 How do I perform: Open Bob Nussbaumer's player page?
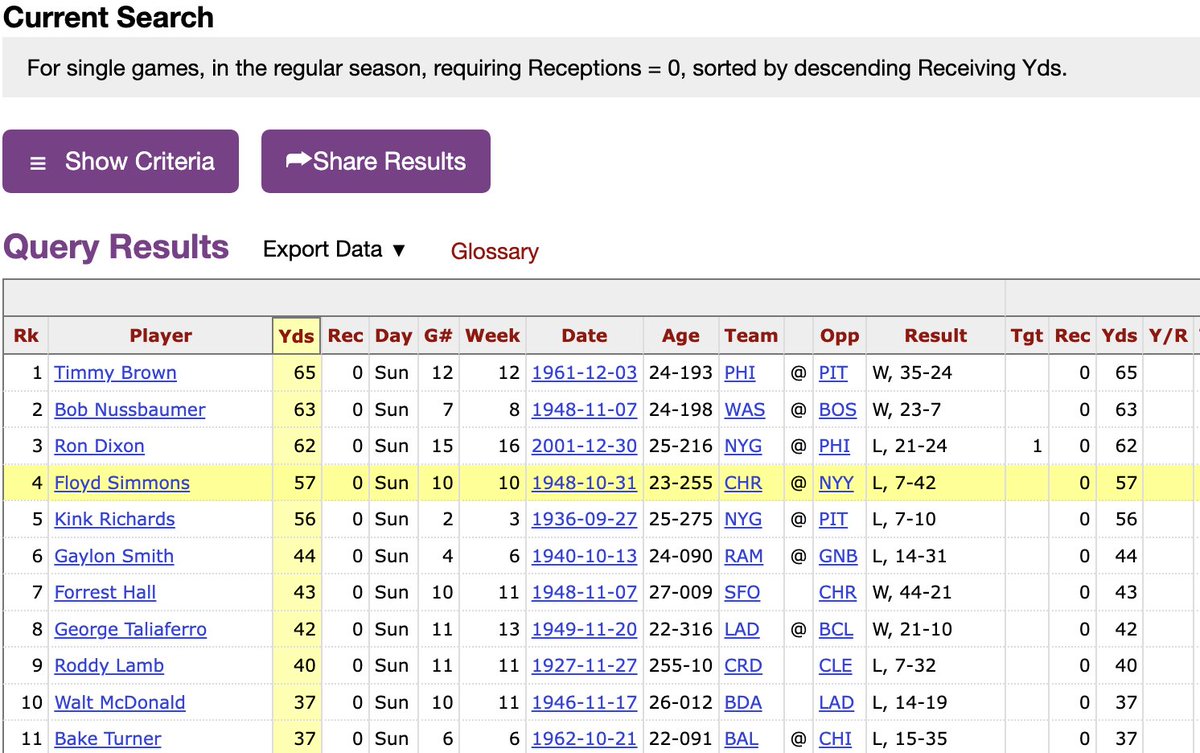tap(130, 410)
